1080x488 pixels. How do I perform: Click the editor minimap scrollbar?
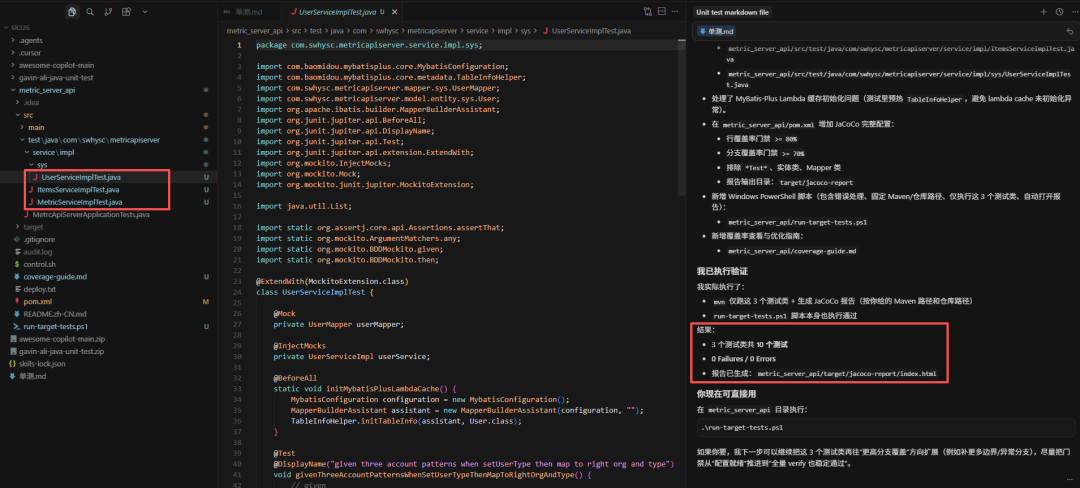681,117
